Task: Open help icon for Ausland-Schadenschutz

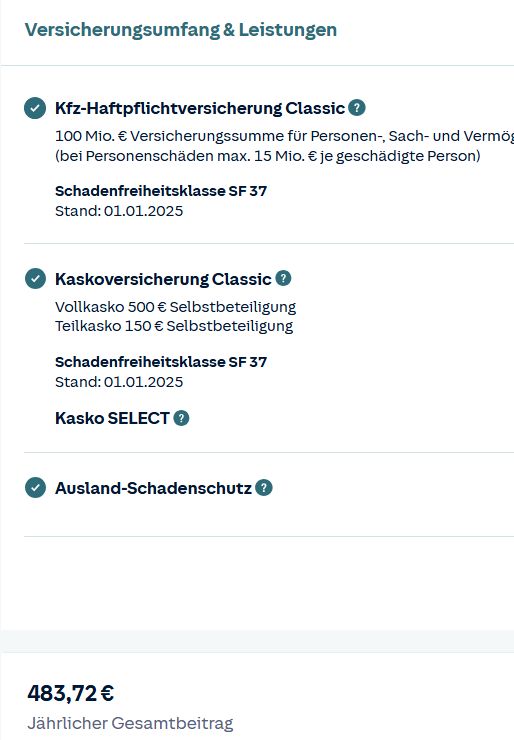Action: (264, 488)
